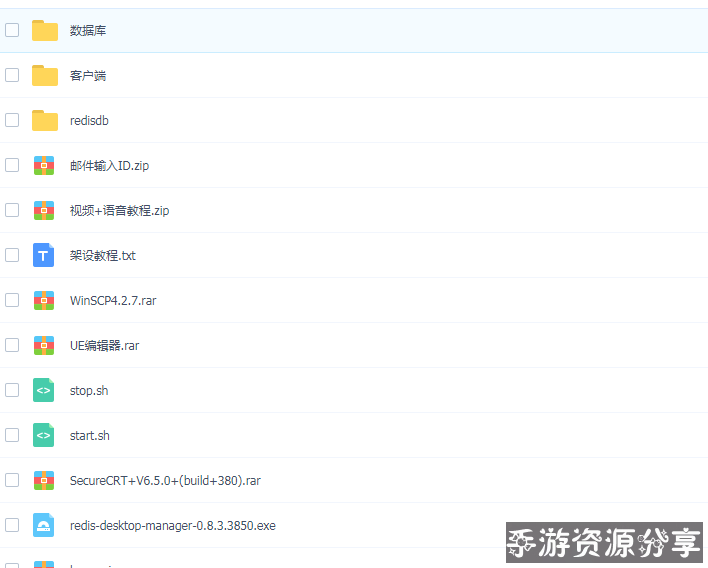Open the redisdb folder by name
Viewport: 708px width, 568px height.
coord(89,121)
